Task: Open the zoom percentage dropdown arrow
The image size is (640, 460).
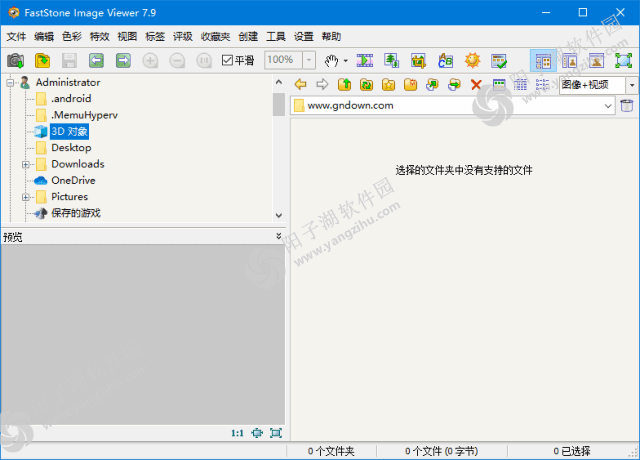Action: (309, 60)
